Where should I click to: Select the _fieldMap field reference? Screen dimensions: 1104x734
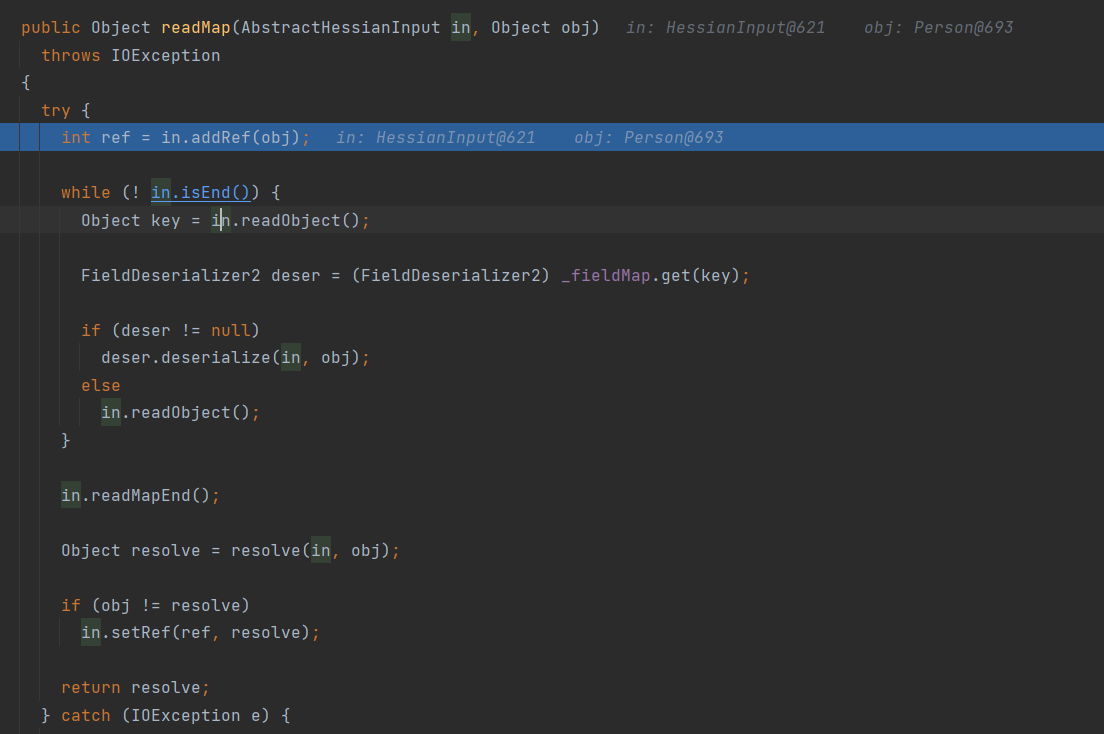604,275
